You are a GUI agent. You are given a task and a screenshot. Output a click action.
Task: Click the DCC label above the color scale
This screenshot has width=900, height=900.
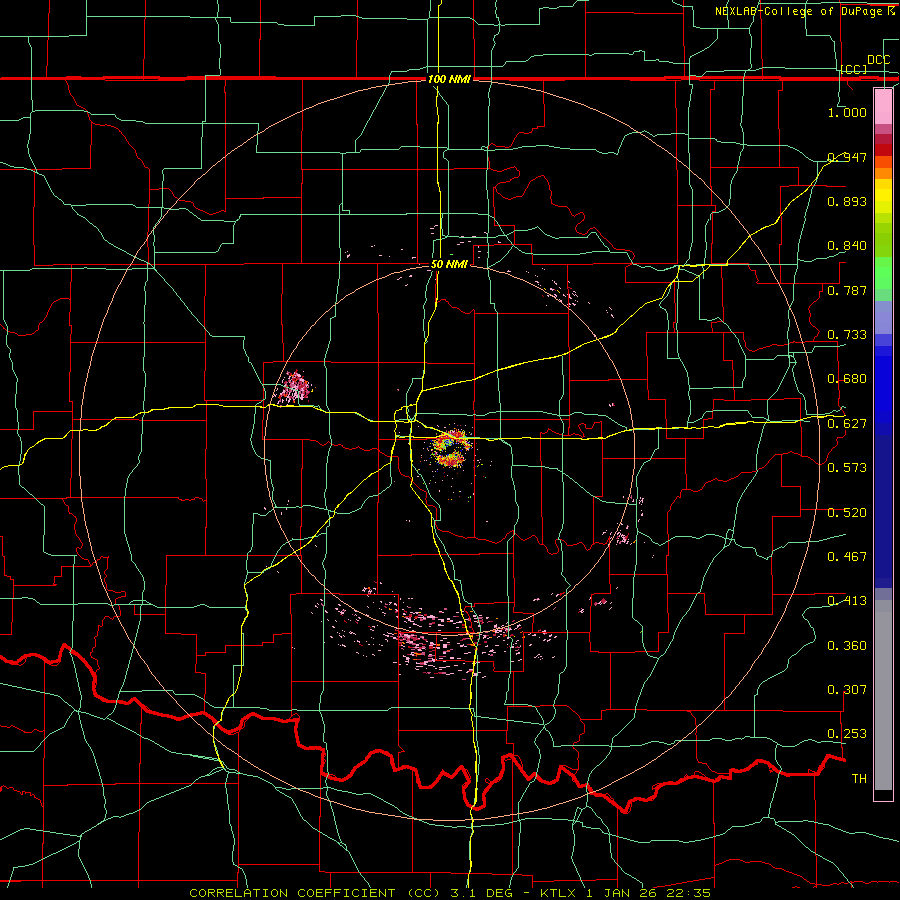click(878, 60)
